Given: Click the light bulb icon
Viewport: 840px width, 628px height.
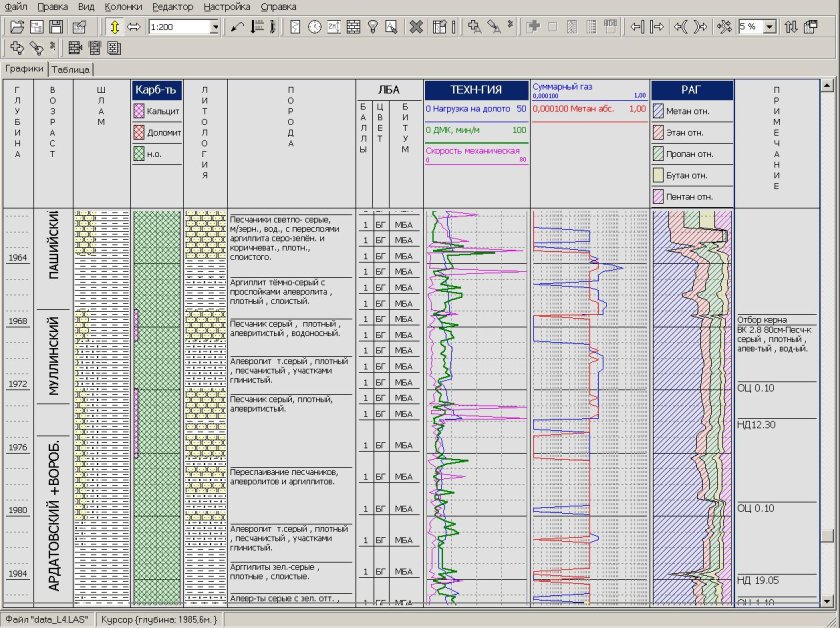Looking at the screenshot, I should [372, 28].
